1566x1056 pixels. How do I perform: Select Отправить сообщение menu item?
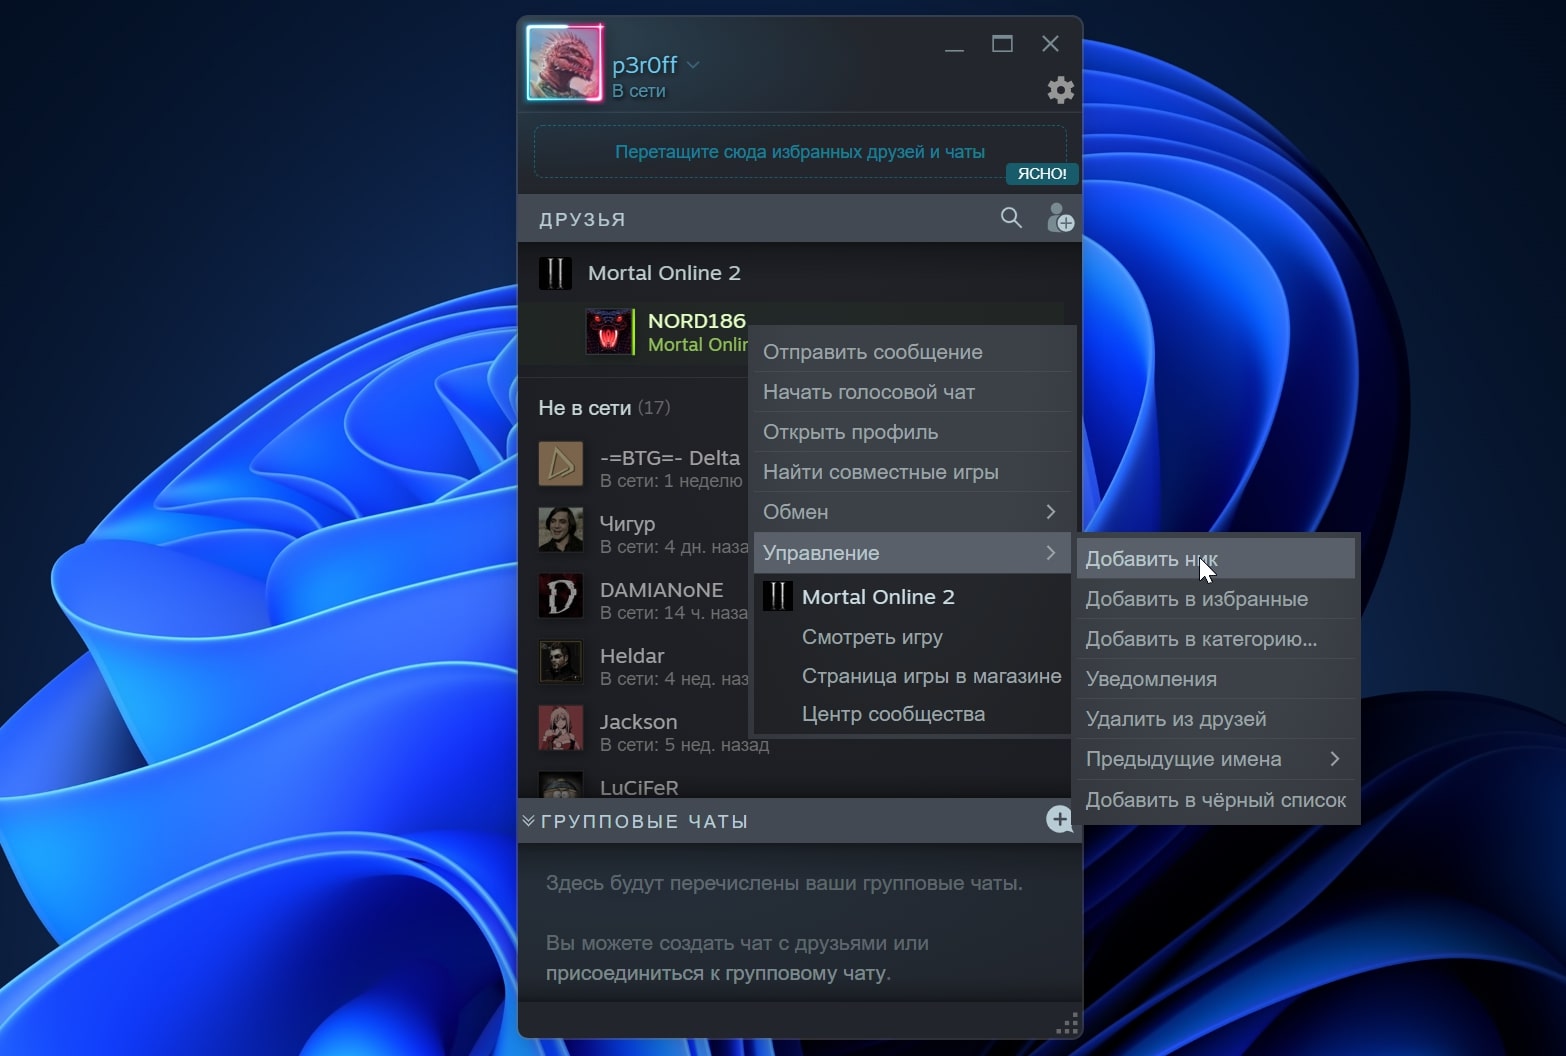click(x=912, y=352)
